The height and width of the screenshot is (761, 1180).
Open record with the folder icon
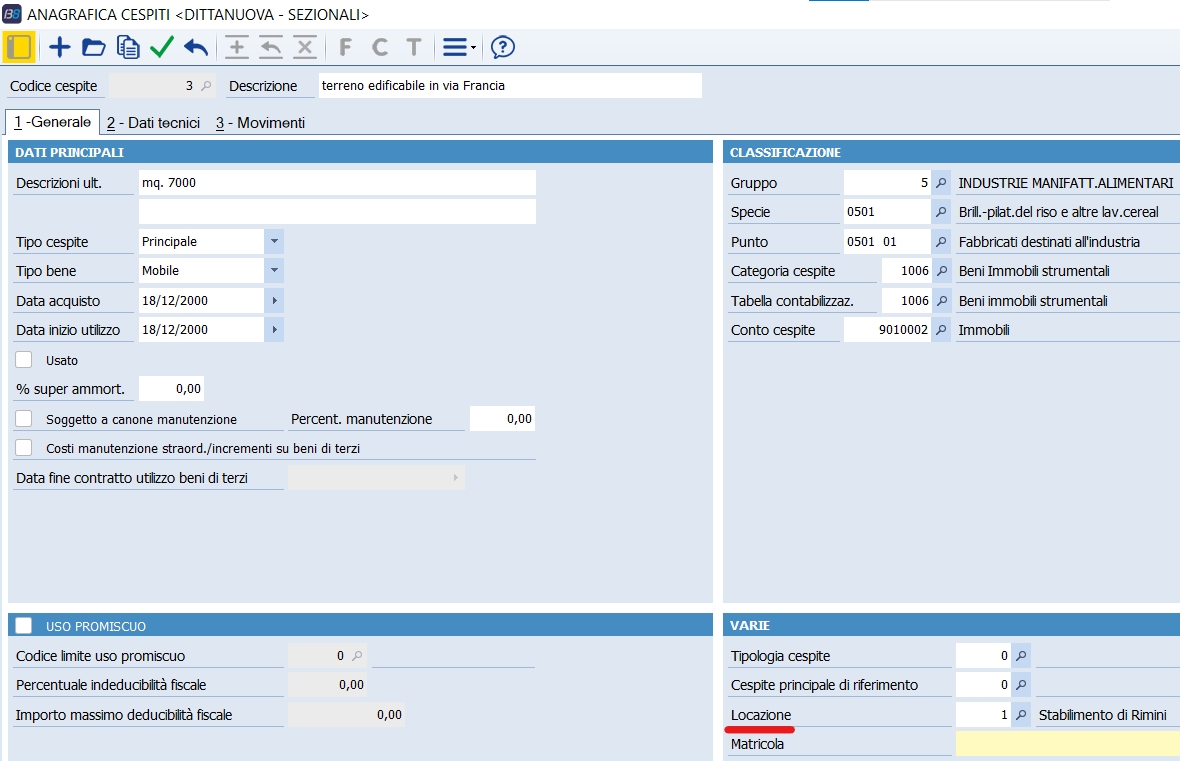pos(93,47)
